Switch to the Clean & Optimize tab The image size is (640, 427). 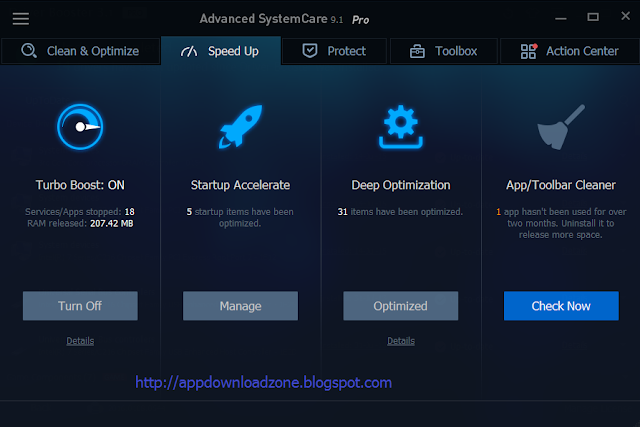tap(80, 51)
